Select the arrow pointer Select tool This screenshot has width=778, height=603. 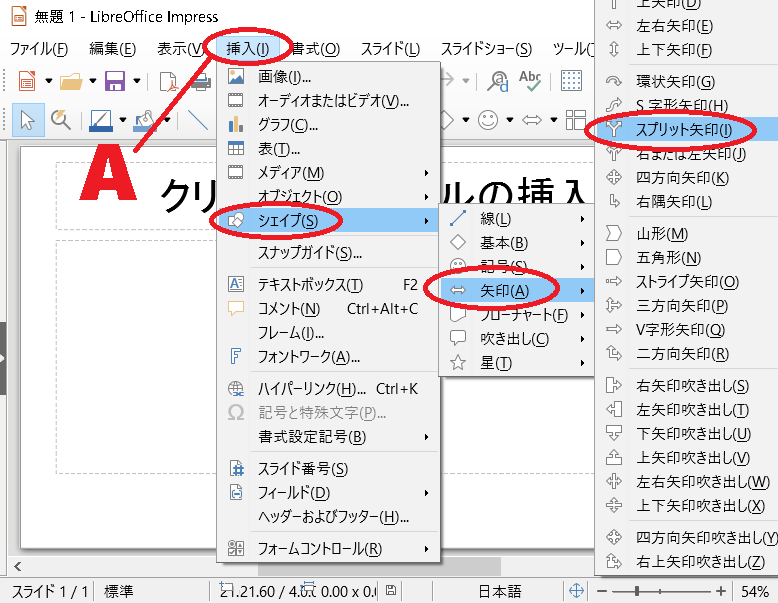pos(28,120)
